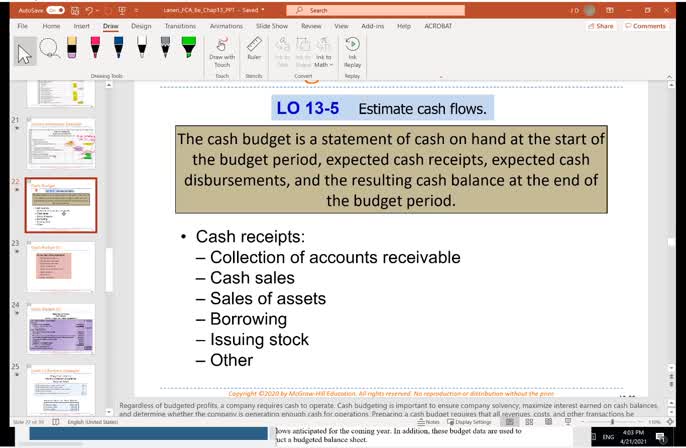
Task: Click the ENG input language indicator
Action: click(x=608, y=437)
